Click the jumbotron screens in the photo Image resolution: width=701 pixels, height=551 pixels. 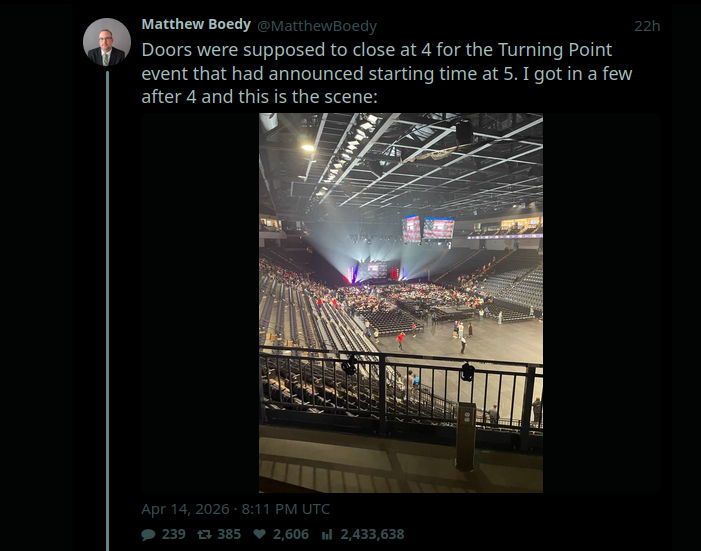(427, 228)
